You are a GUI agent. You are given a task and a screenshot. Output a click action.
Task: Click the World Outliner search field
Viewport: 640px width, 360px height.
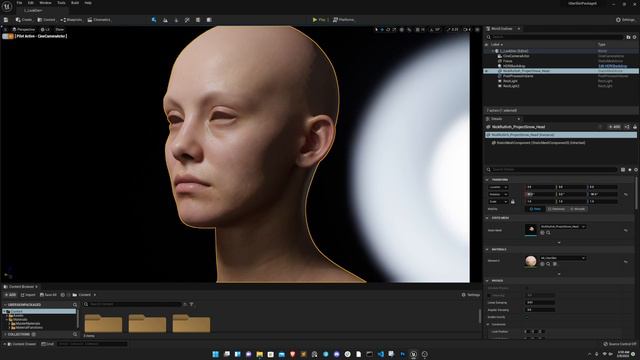[555, 37]
